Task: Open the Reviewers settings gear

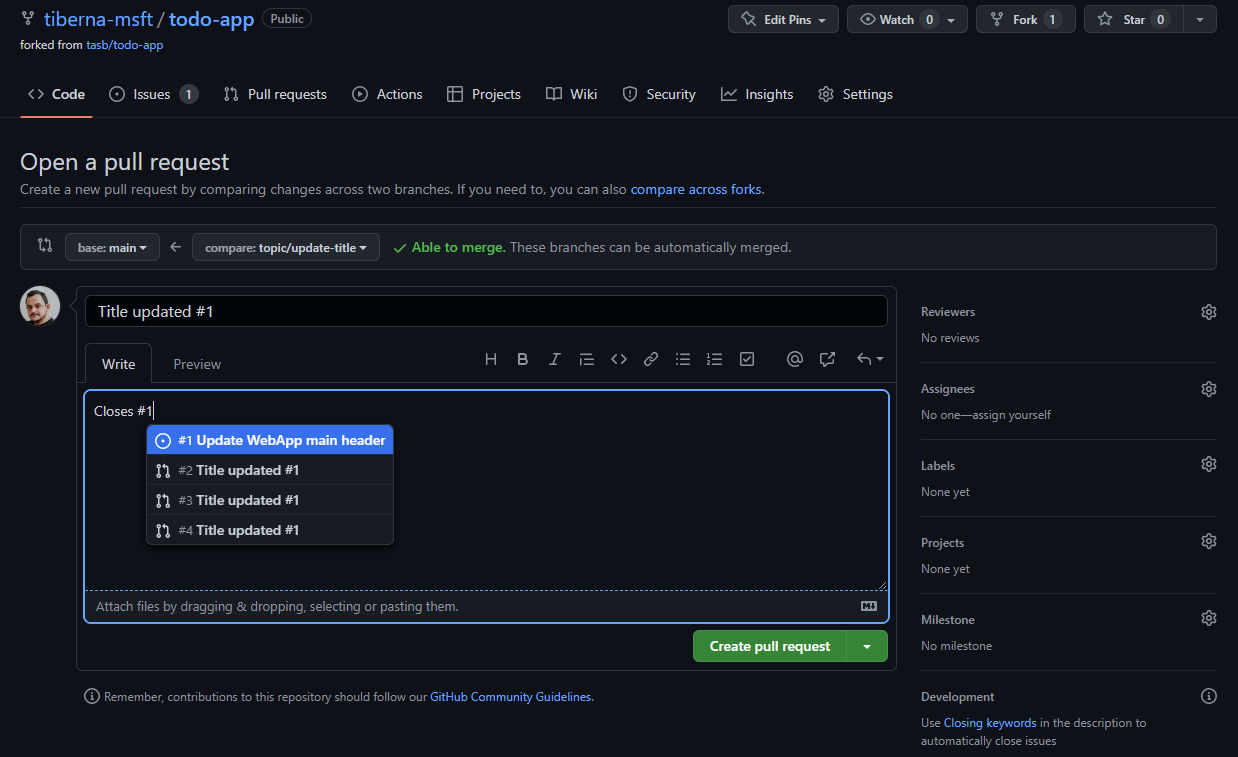Action: click(x=1208, y=311)
